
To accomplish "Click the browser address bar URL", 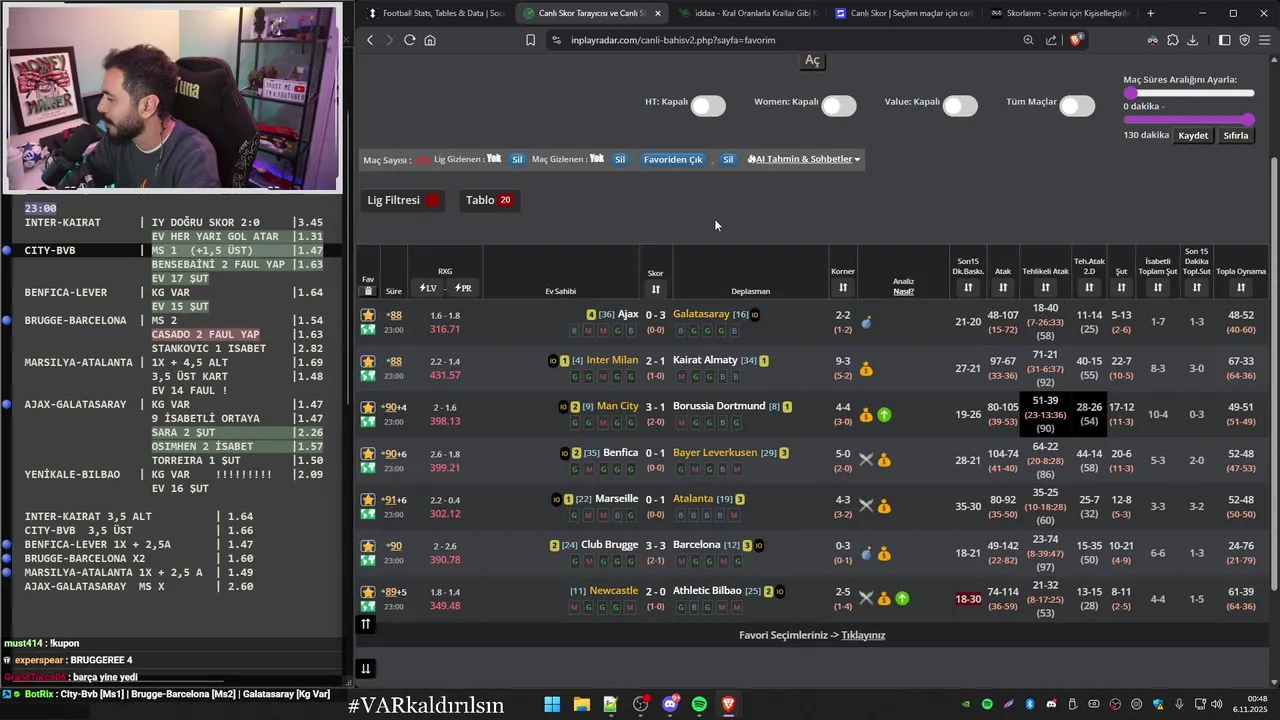I will click(673, 40).
